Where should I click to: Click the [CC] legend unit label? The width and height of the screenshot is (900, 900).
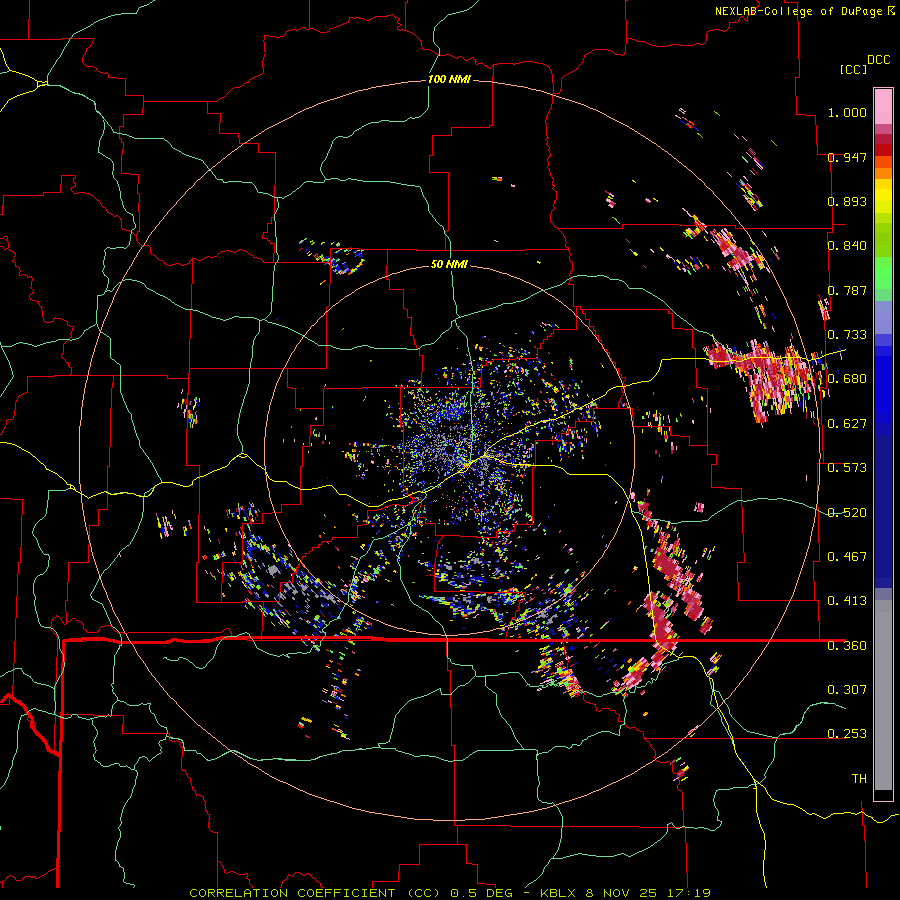tap(853, 69)
